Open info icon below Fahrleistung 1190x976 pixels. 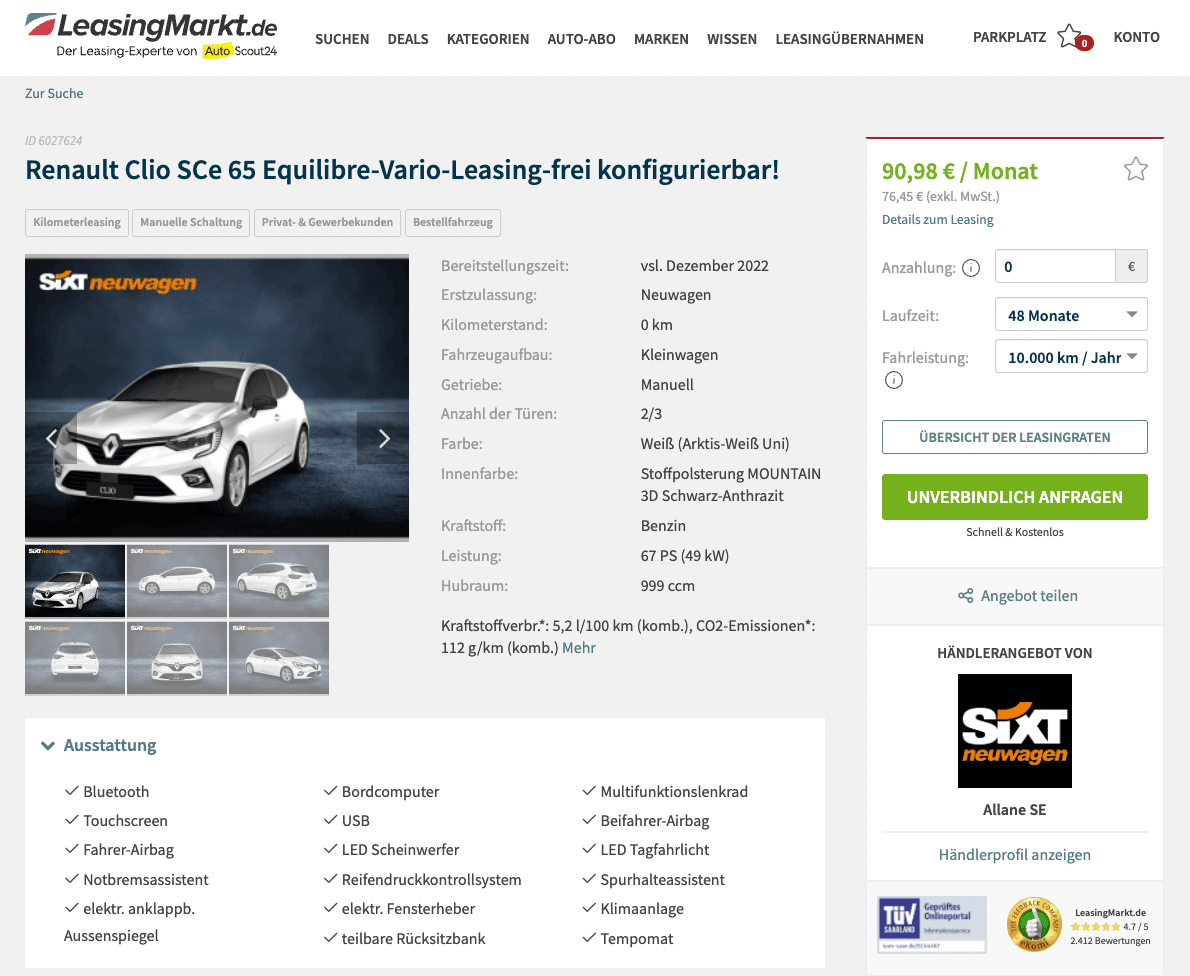894,380
